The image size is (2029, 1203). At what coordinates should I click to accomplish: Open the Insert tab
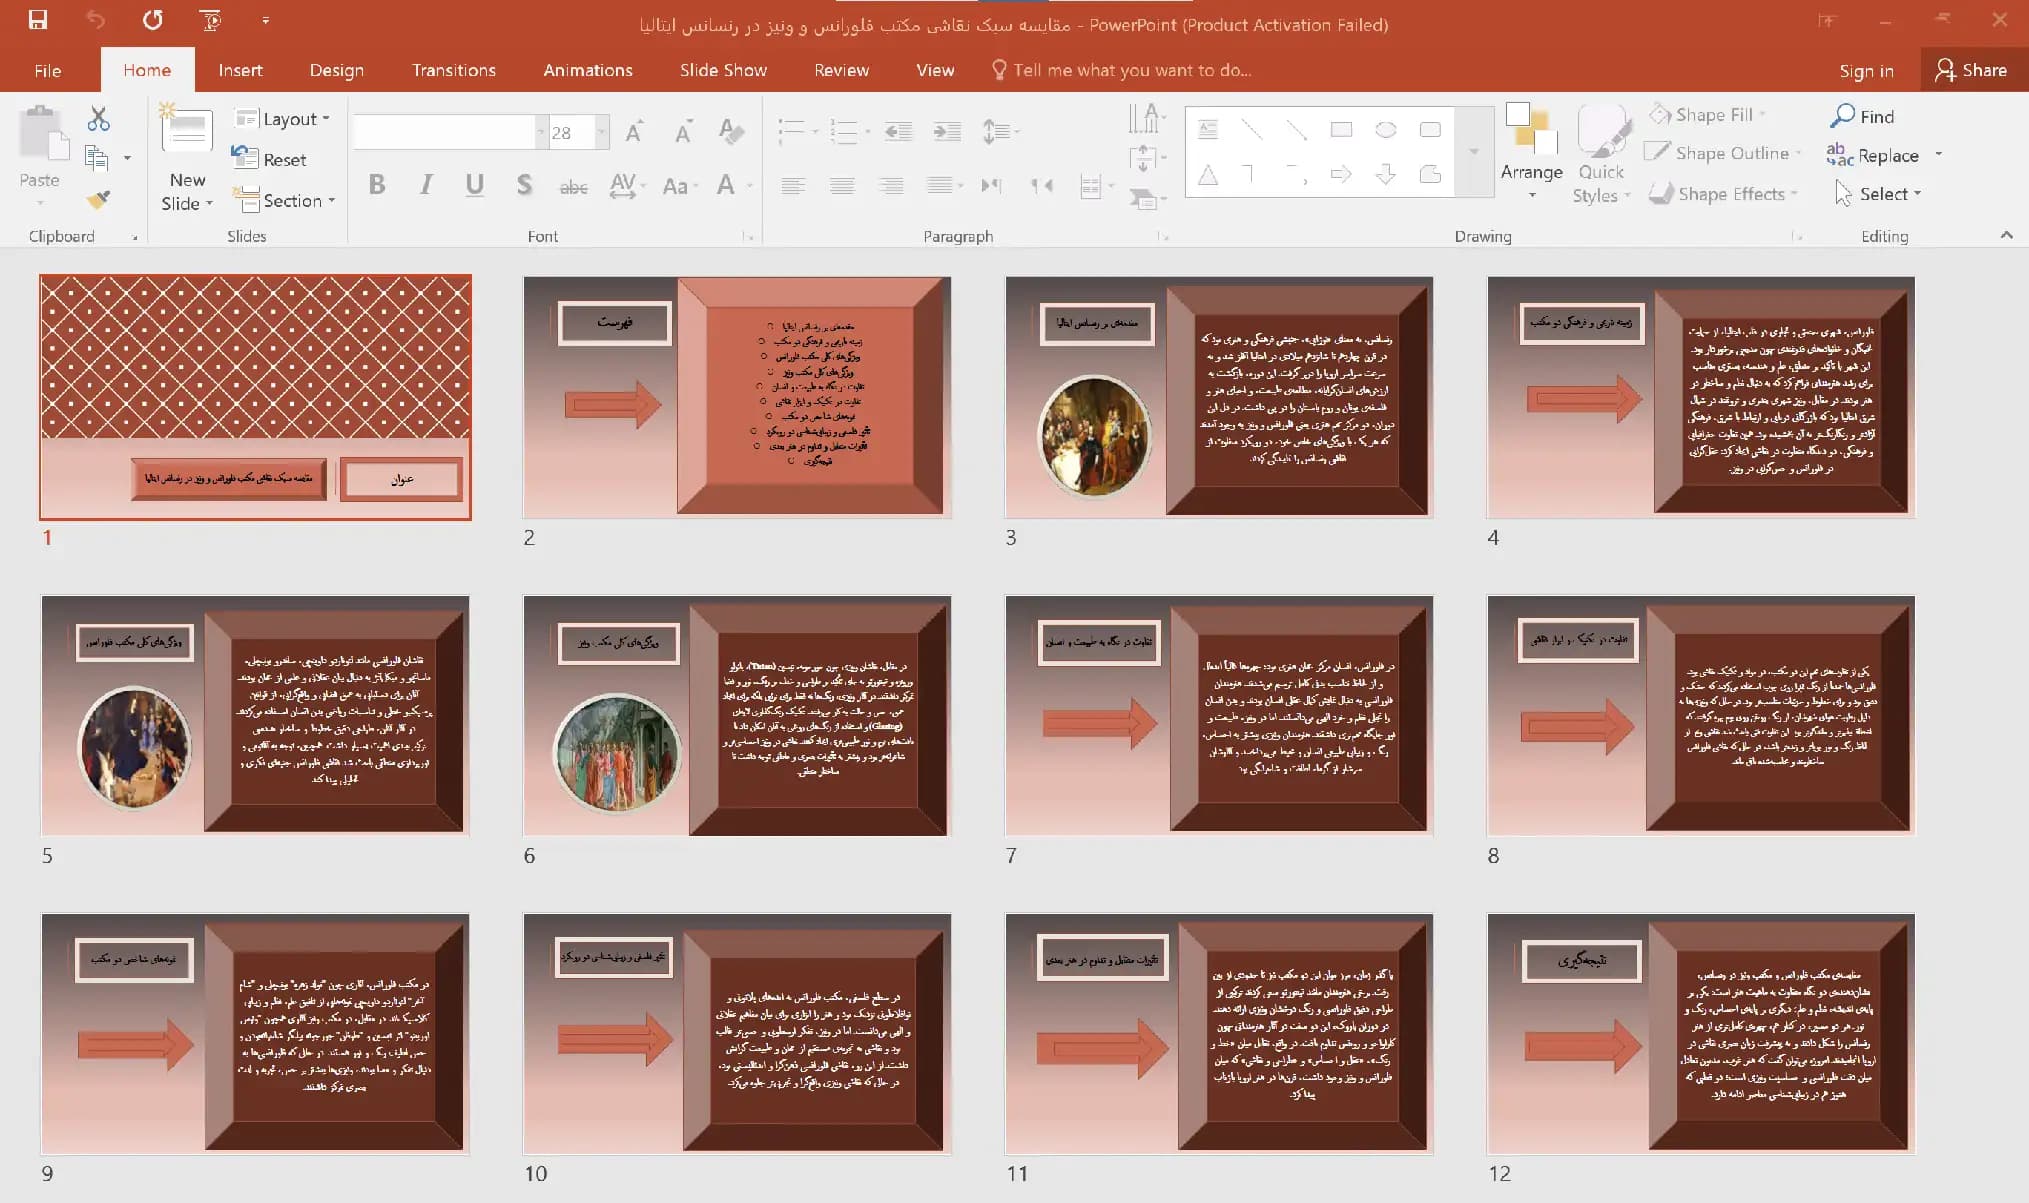click(240, 70)
